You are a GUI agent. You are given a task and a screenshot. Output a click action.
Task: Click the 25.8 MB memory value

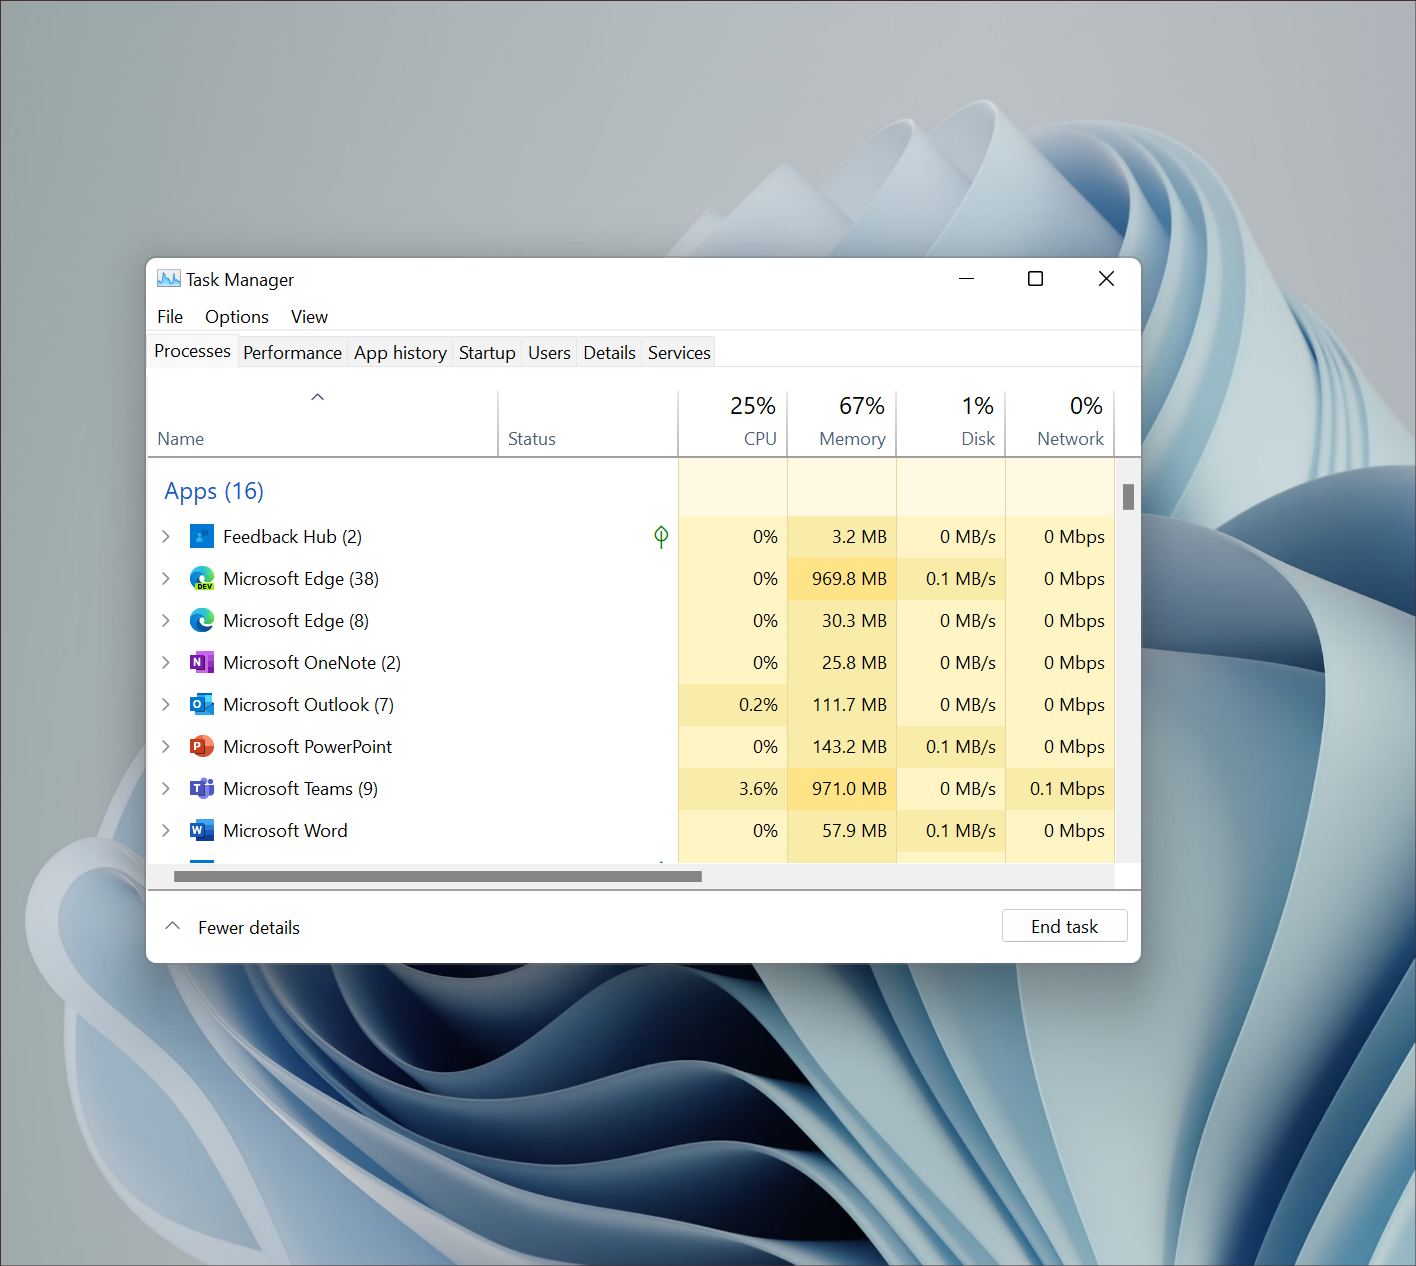[x=854, y=663]
